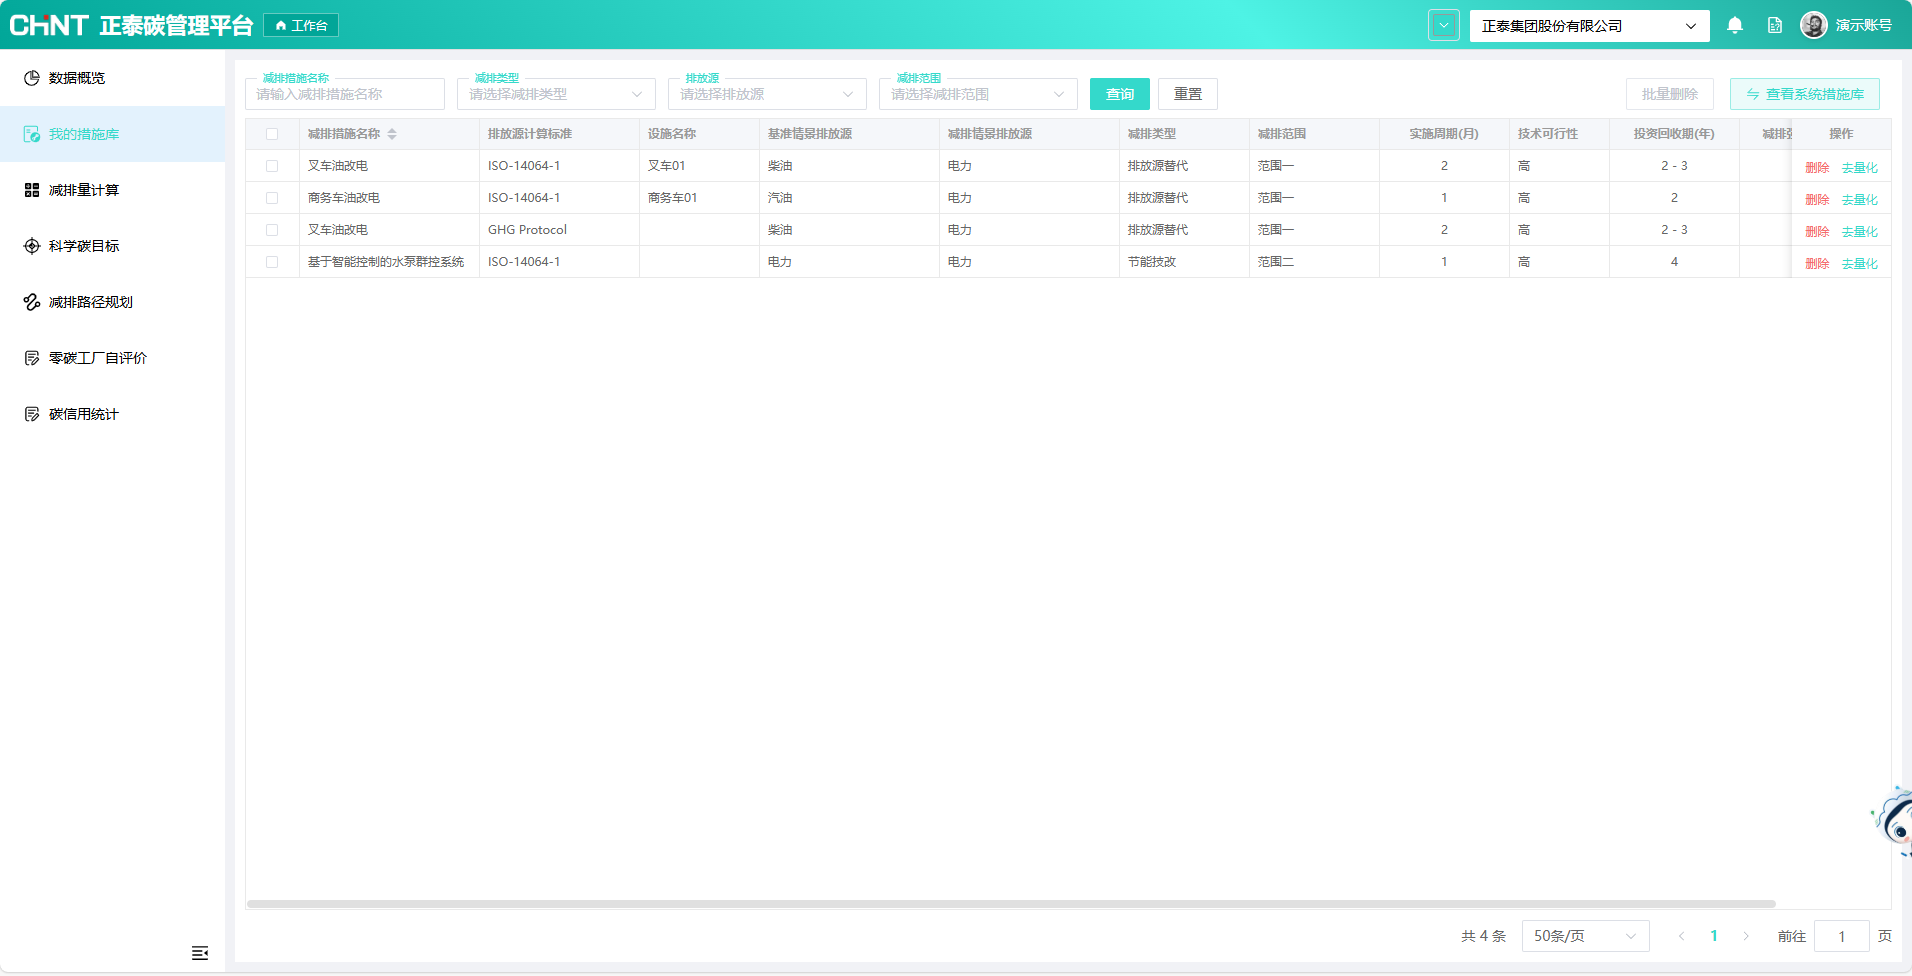
Task: Go to next page arrow
Action: click(x=1746, y=936)
